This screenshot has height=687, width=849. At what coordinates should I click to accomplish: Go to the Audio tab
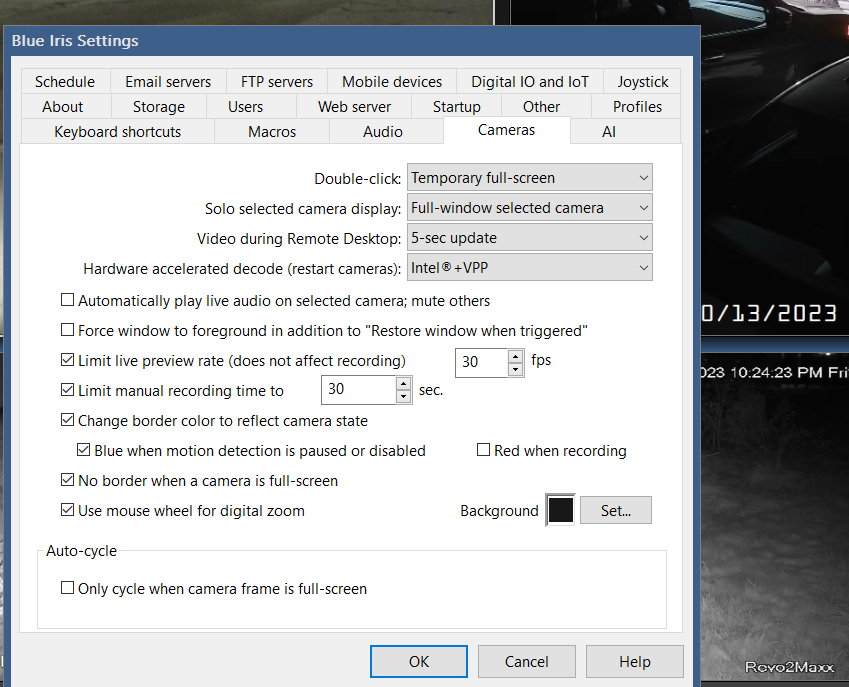[383, 132]
